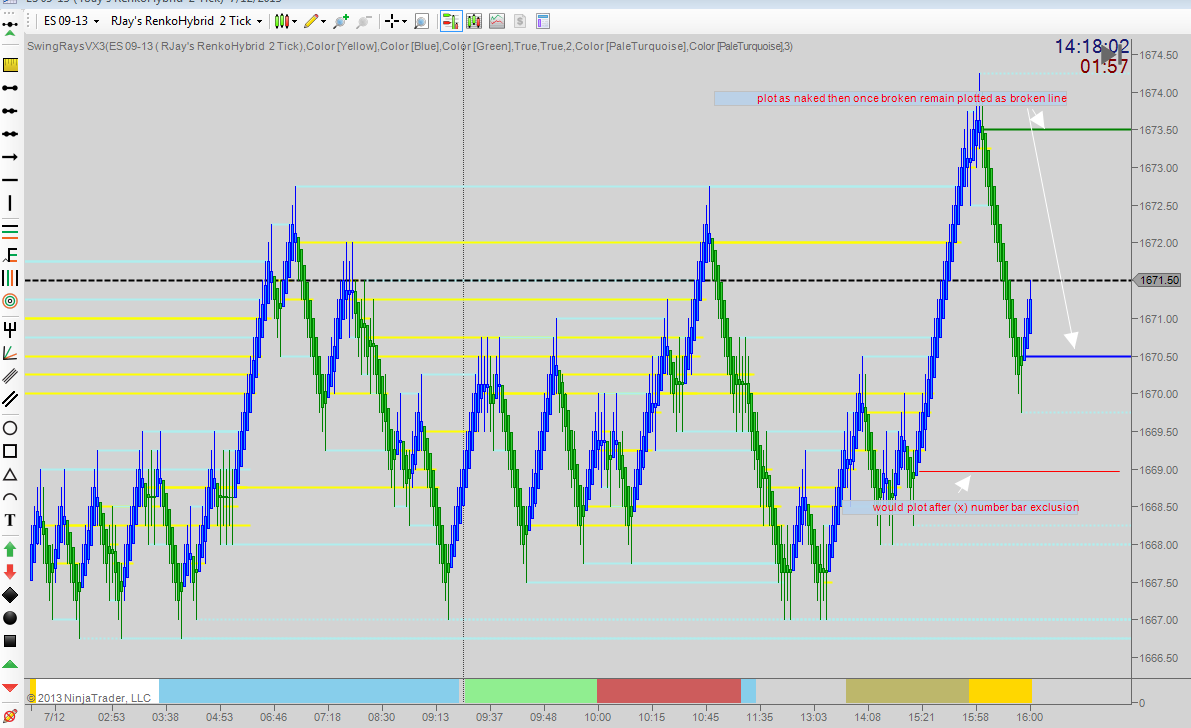Viewport: 1191px width, 728px height.
Task: Select the green Arrow Up marker
Action: tap(10, 549)
